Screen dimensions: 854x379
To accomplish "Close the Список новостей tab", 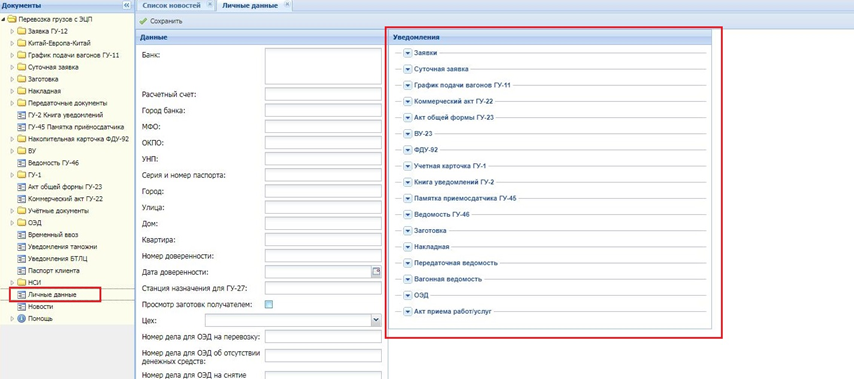I will (x=211, y=5).
